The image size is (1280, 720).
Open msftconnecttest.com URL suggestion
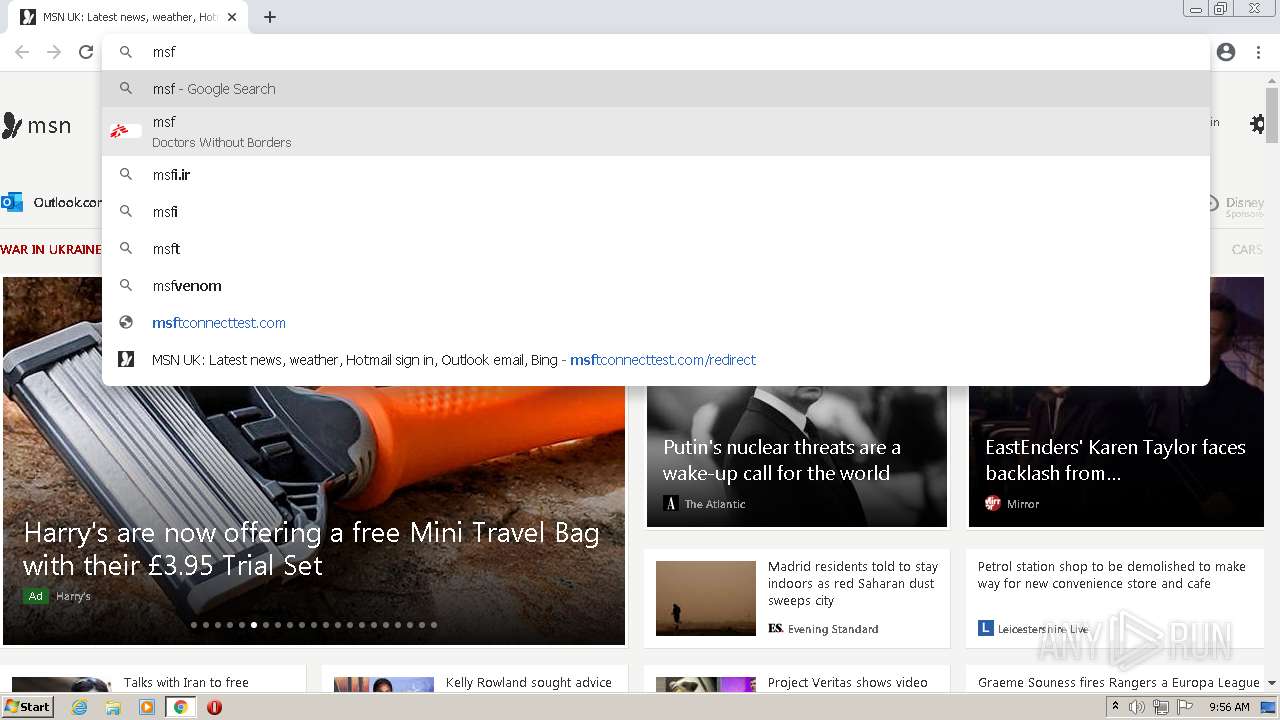pyautogui.click(x=656, y=323)
